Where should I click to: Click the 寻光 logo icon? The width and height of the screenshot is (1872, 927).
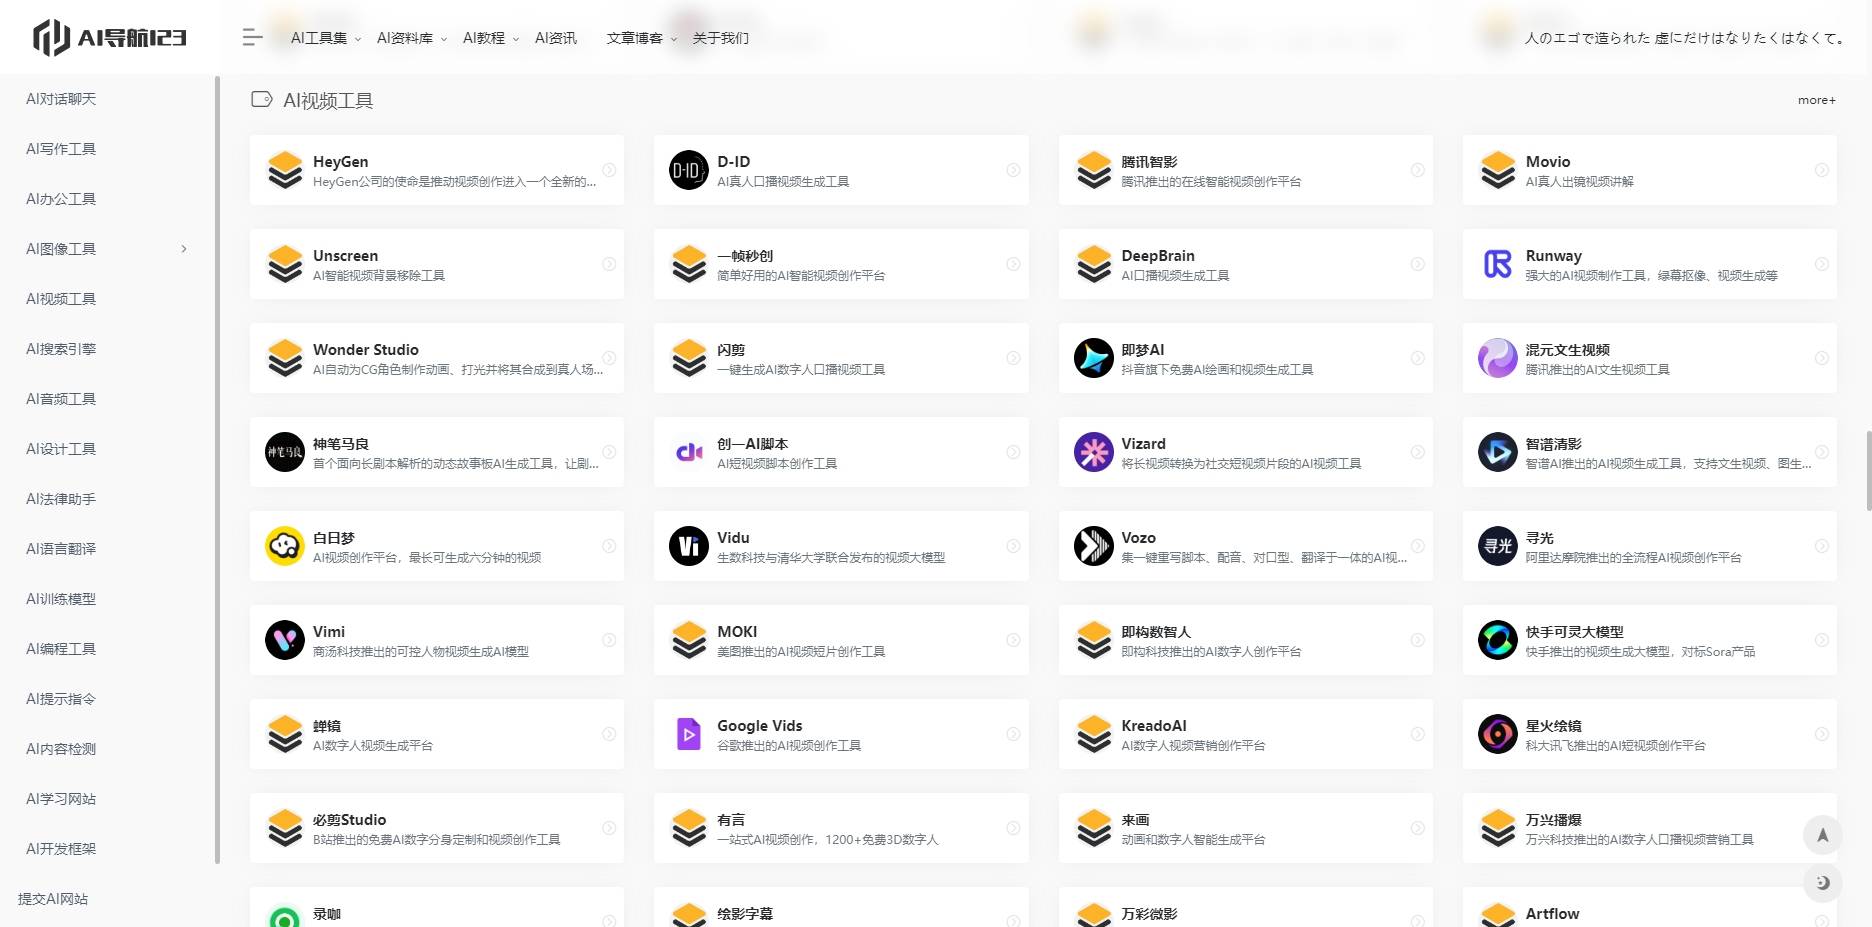pyautogui.click(x=1498, y=546)
